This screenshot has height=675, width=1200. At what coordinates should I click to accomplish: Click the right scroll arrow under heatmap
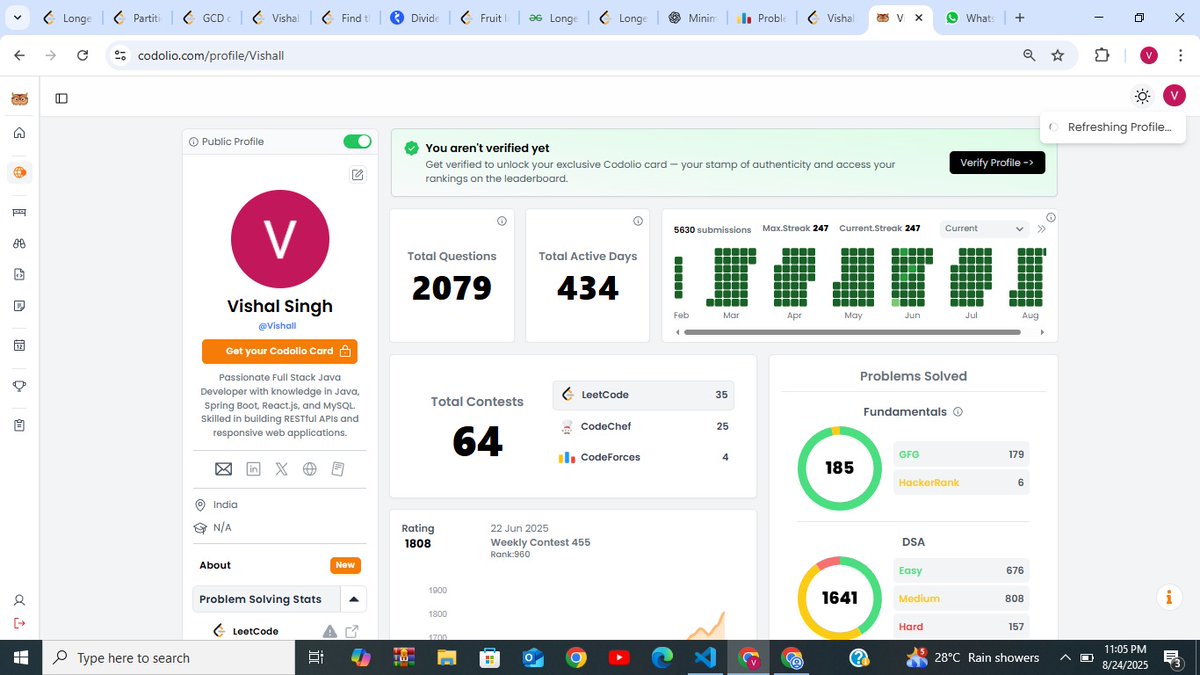(1042, 332)
